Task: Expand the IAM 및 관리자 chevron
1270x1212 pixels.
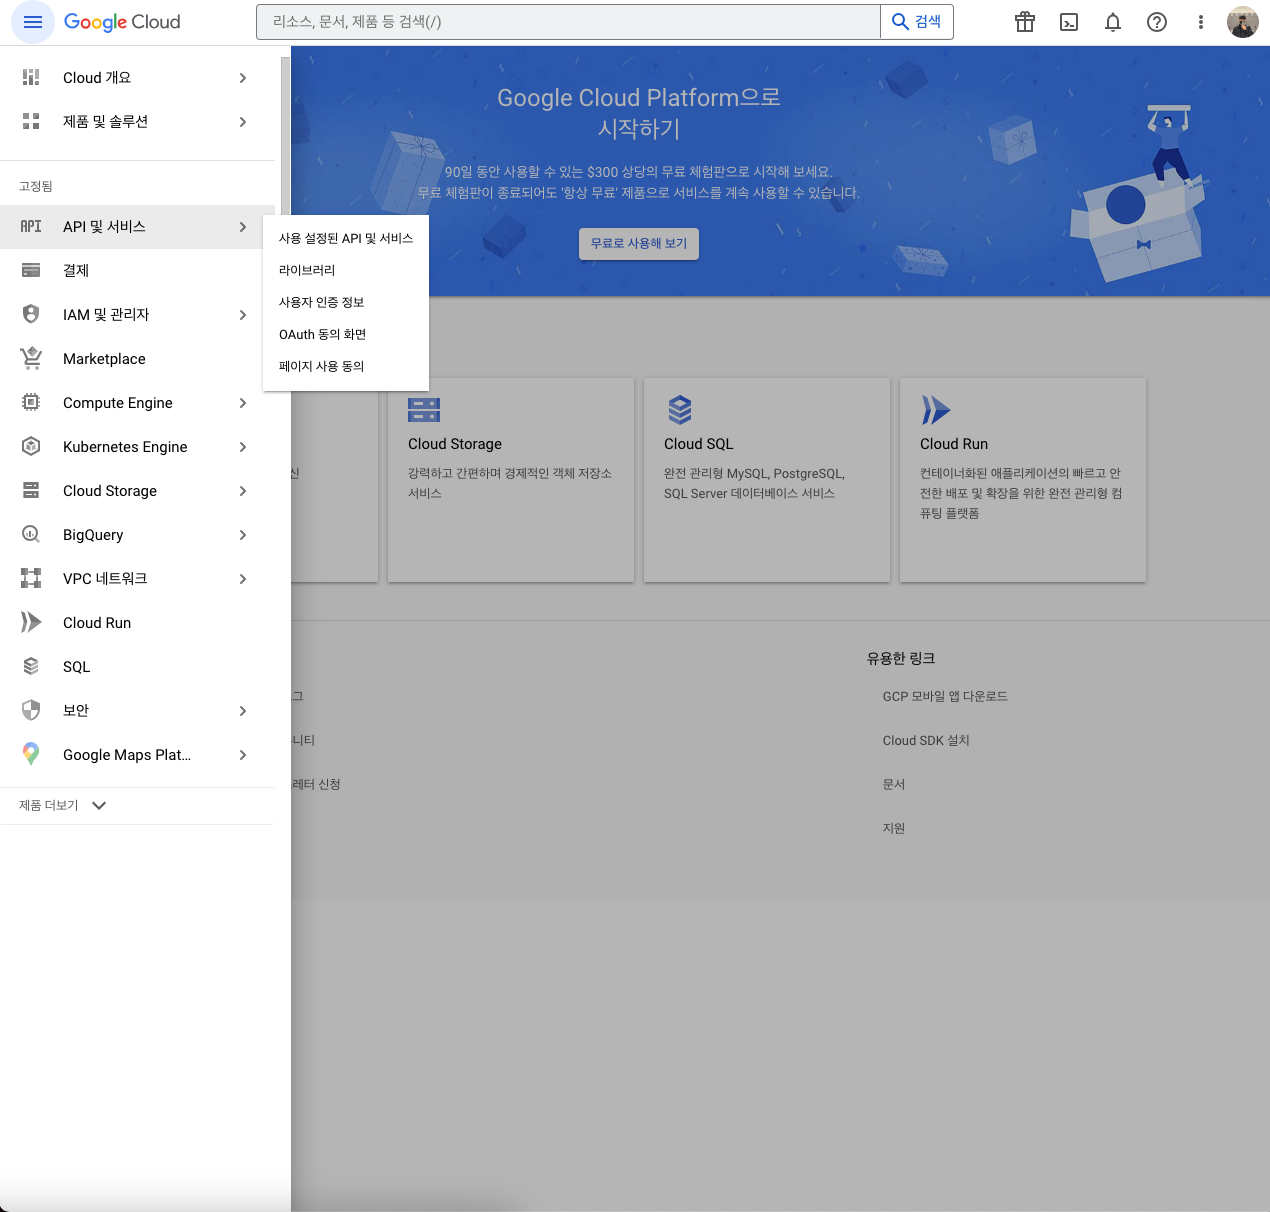Action: click(243, 315)
